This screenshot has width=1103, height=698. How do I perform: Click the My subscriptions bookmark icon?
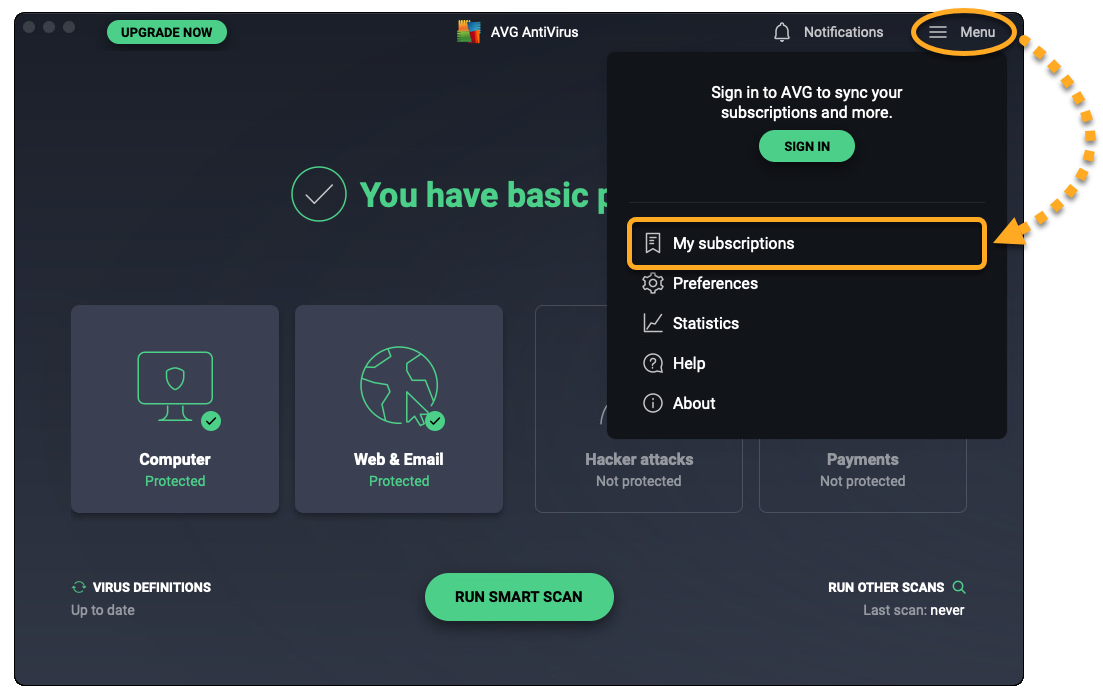[x=653, y=243]
